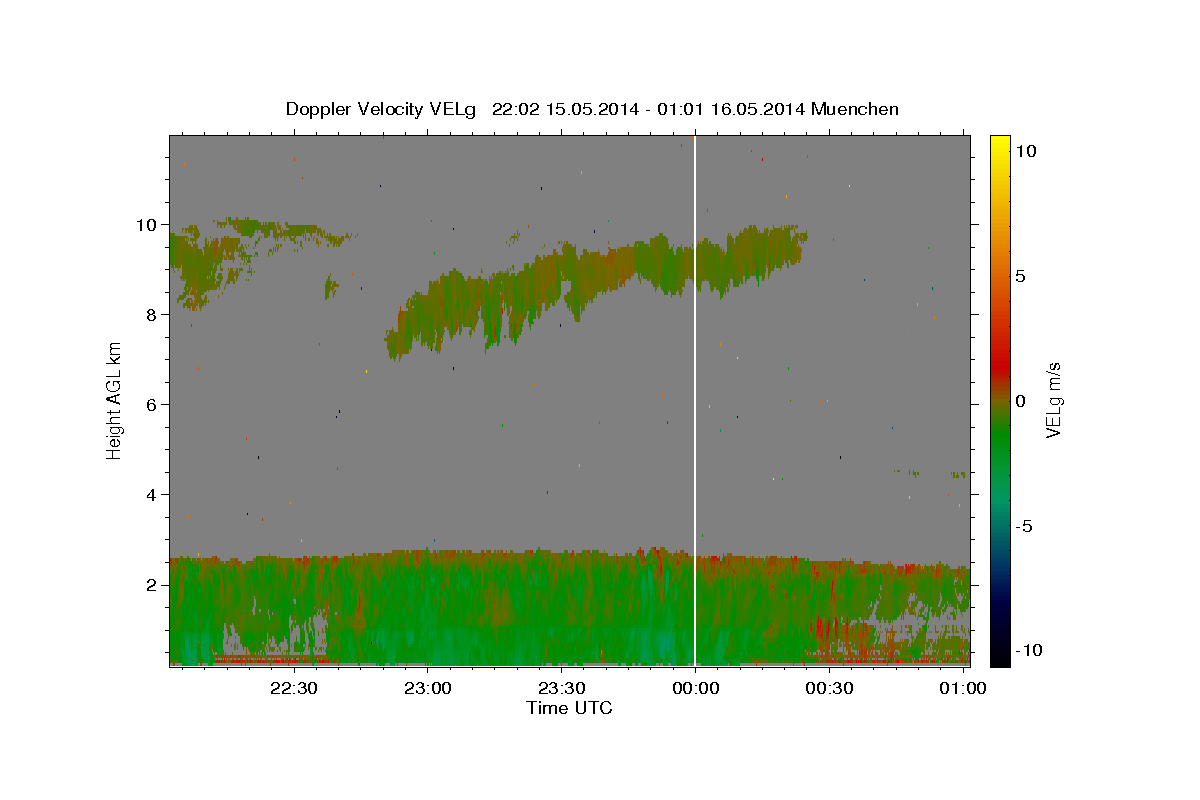Click the 'Height AGL km' axis label

(115, 401)
